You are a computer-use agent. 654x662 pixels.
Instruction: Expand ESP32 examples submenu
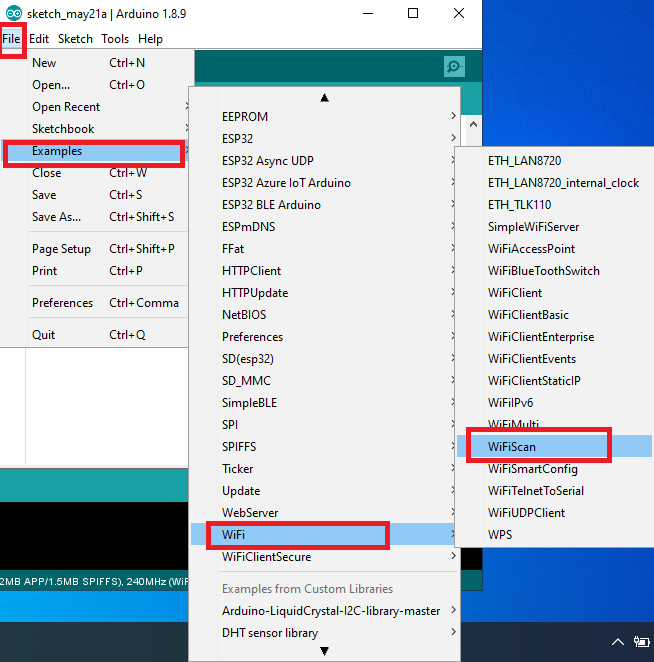click(324, 138)
